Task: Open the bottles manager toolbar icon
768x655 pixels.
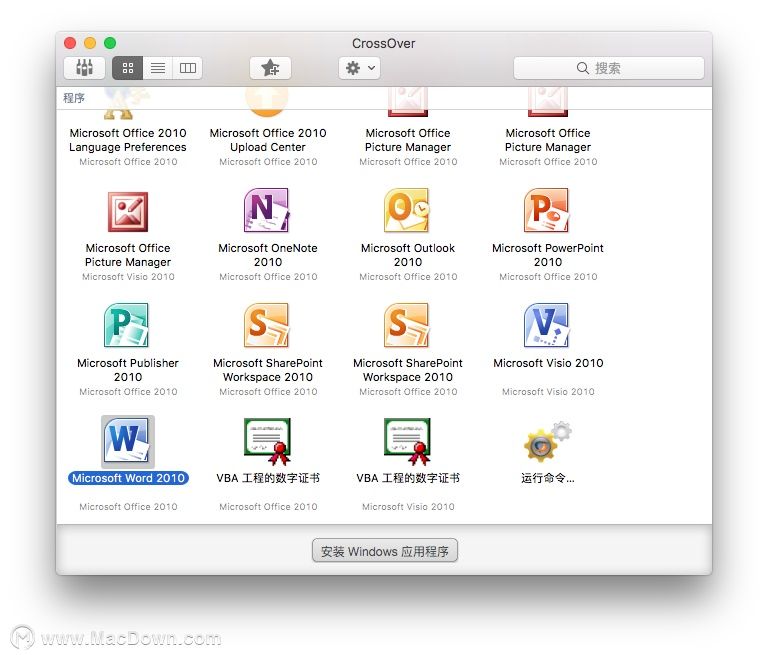Action: (x=84, y=68)
